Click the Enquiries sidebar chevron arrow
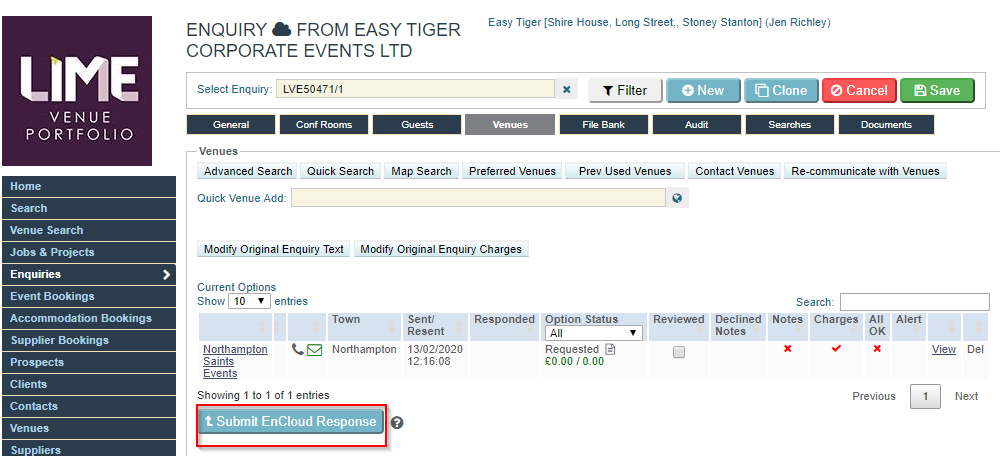 point(166,275)
